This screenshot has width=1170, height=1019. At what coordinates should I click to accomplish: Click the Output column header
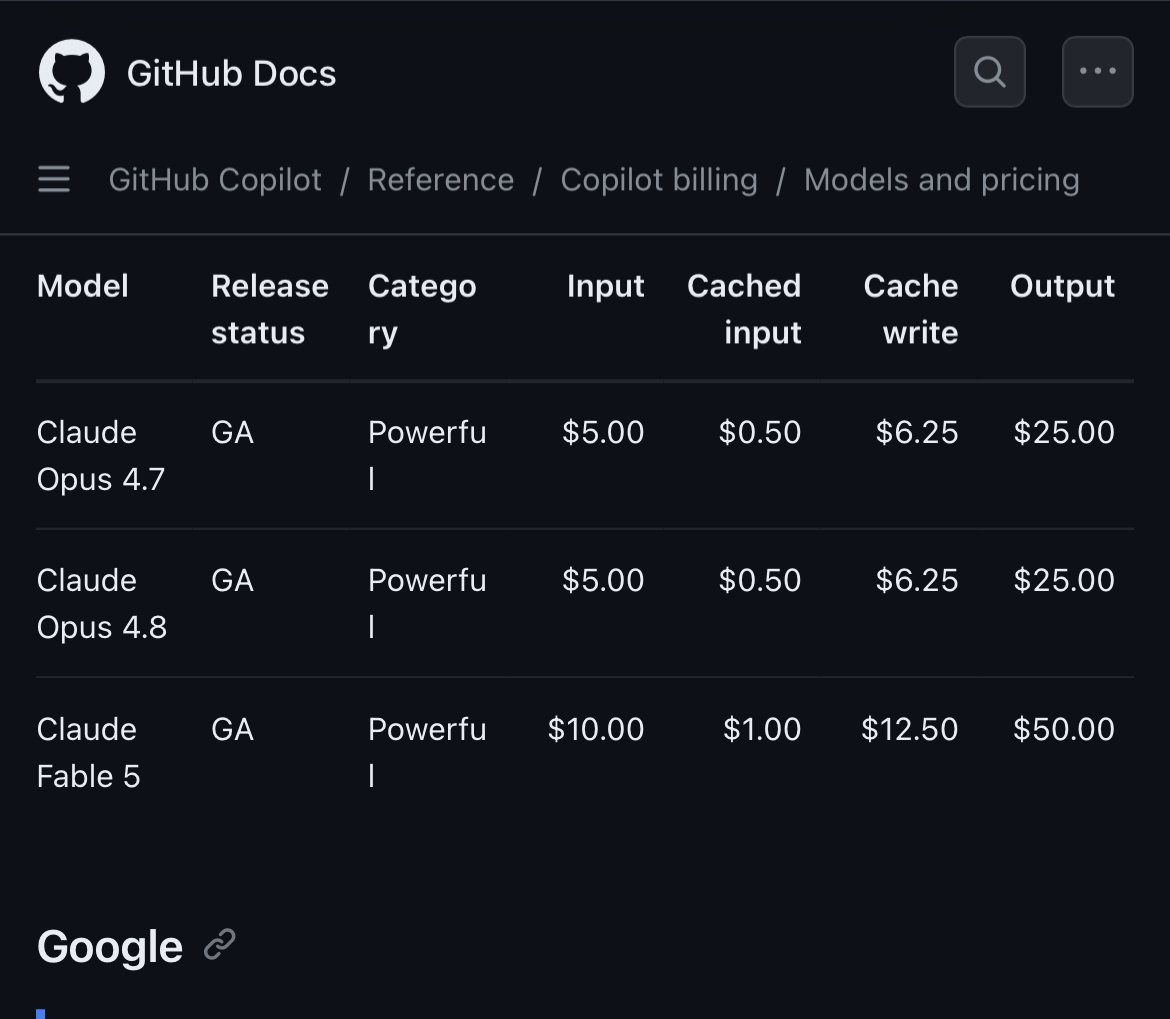[1063, 286]
